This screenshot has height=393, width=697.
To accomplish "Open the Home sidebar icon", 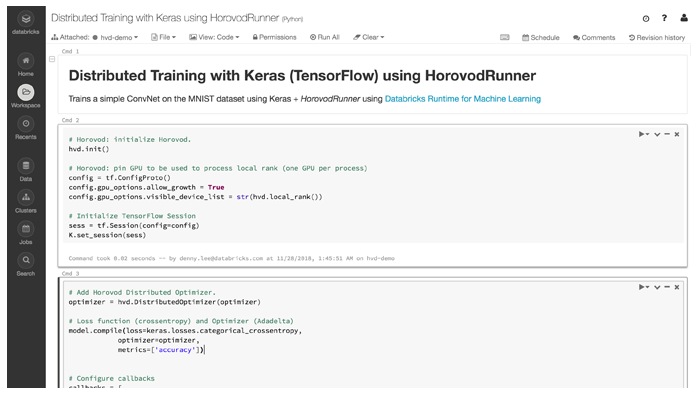I will coord(26,60).
